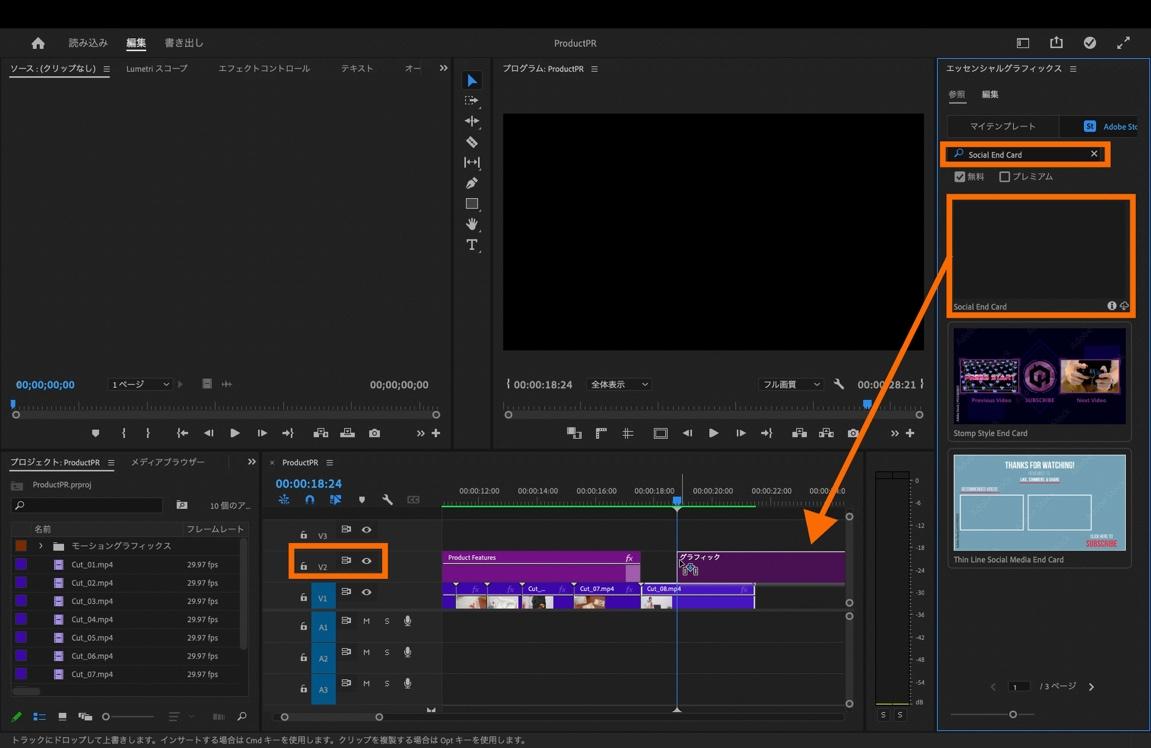
Task: Select the Hand tool
Action: point(472,224)
